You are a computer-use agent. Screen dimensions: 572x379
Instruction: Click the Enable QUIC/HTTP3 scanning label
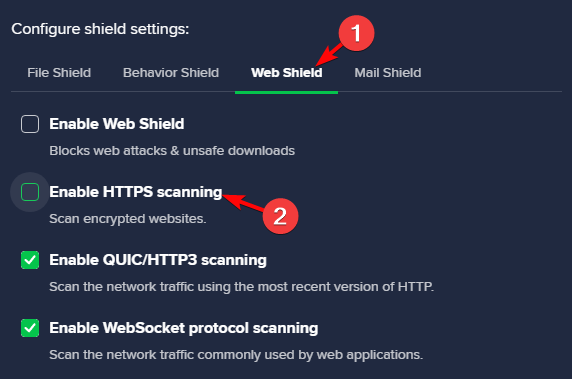[x=158, y=260]
